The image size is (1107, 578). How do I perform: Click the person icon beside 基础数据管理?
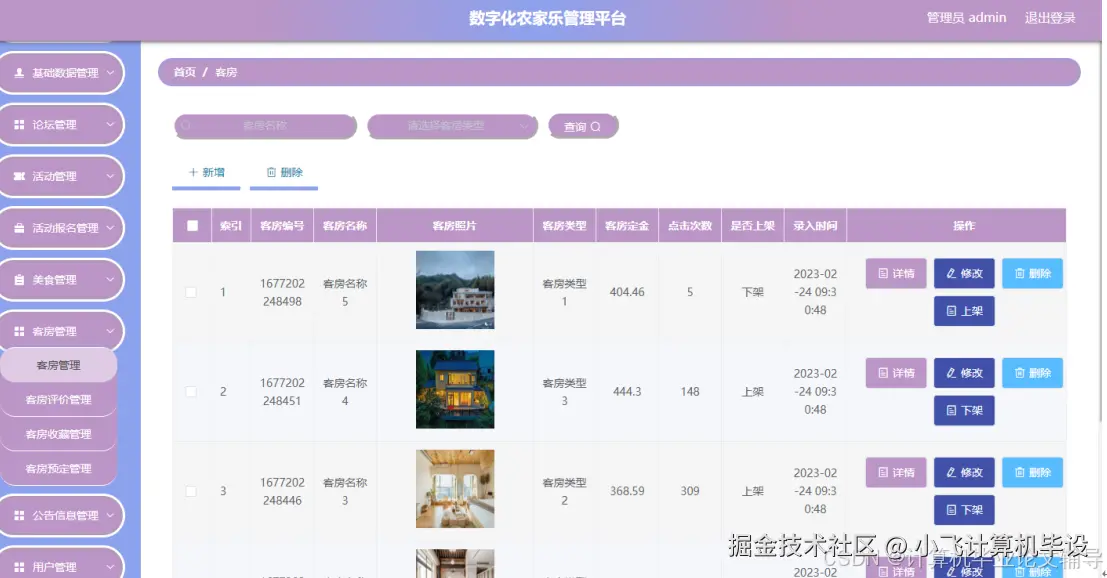pos(19,73)
